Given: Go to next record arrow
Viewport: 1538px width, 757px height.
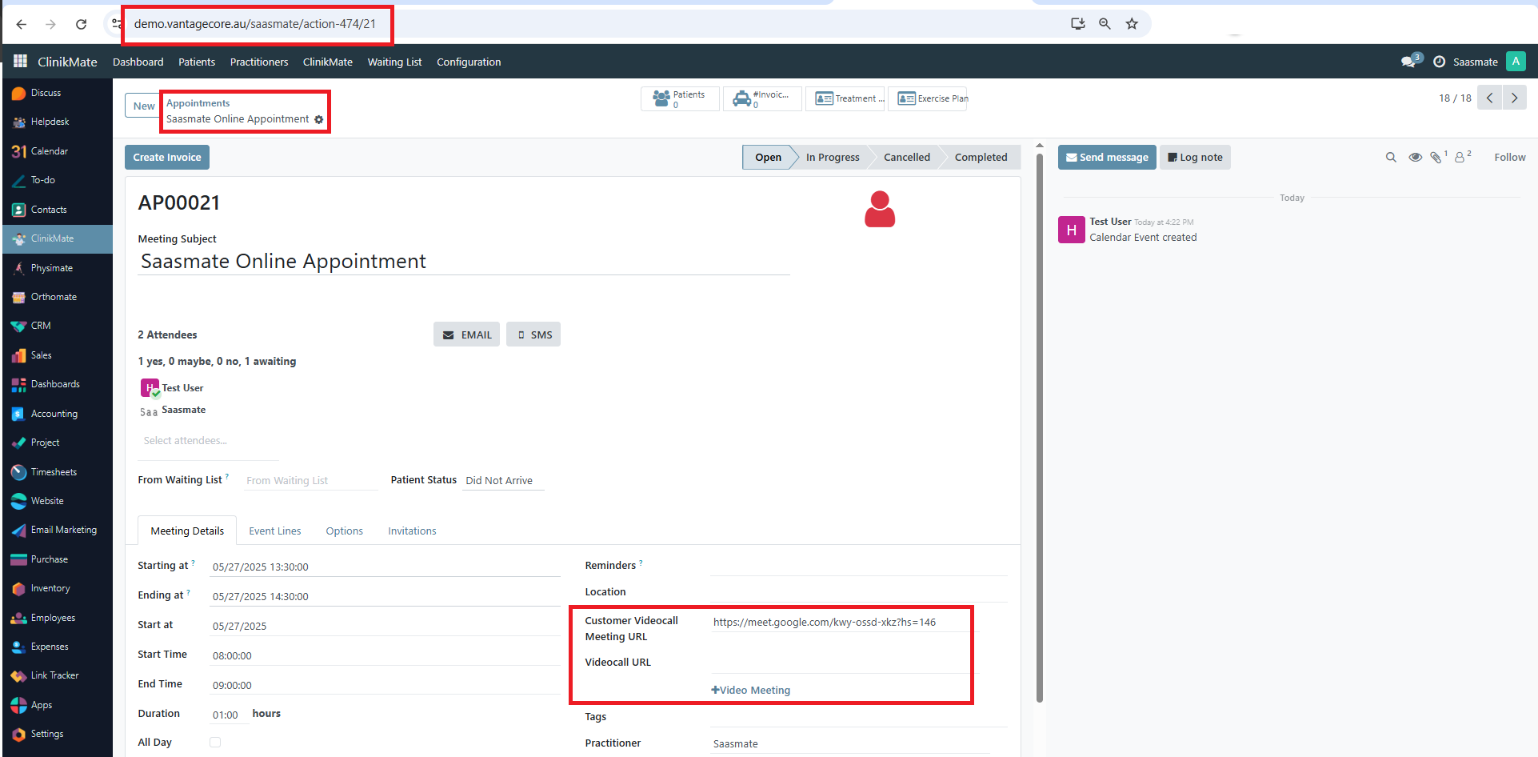Looking at the screenshot, I should tap(1516, 98).
